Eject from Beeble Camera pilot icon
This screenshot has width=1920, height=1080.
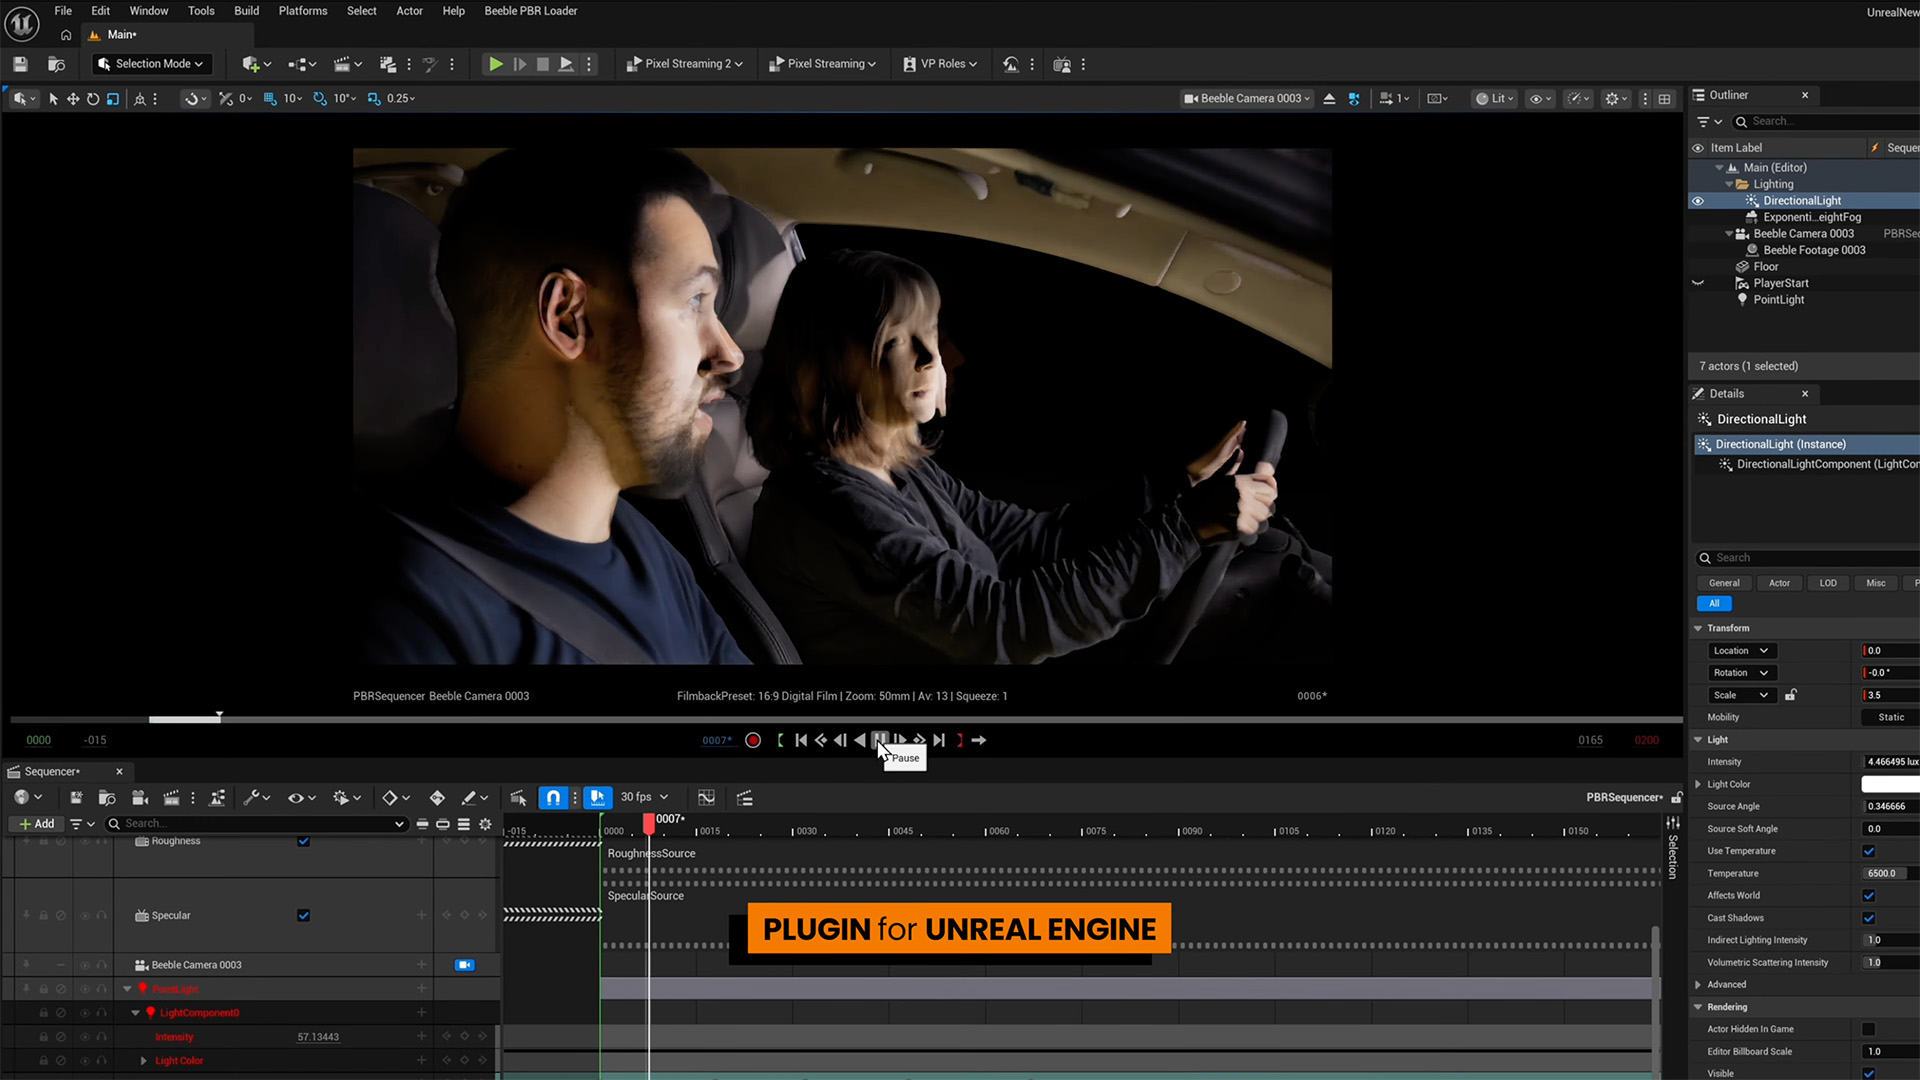point(1329,99)
